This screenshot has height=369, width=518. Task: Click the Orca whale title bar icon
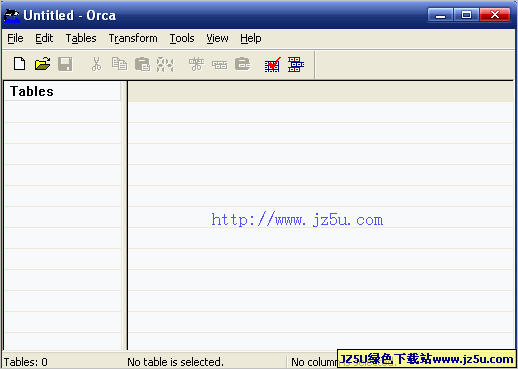(x=12, y=16)
